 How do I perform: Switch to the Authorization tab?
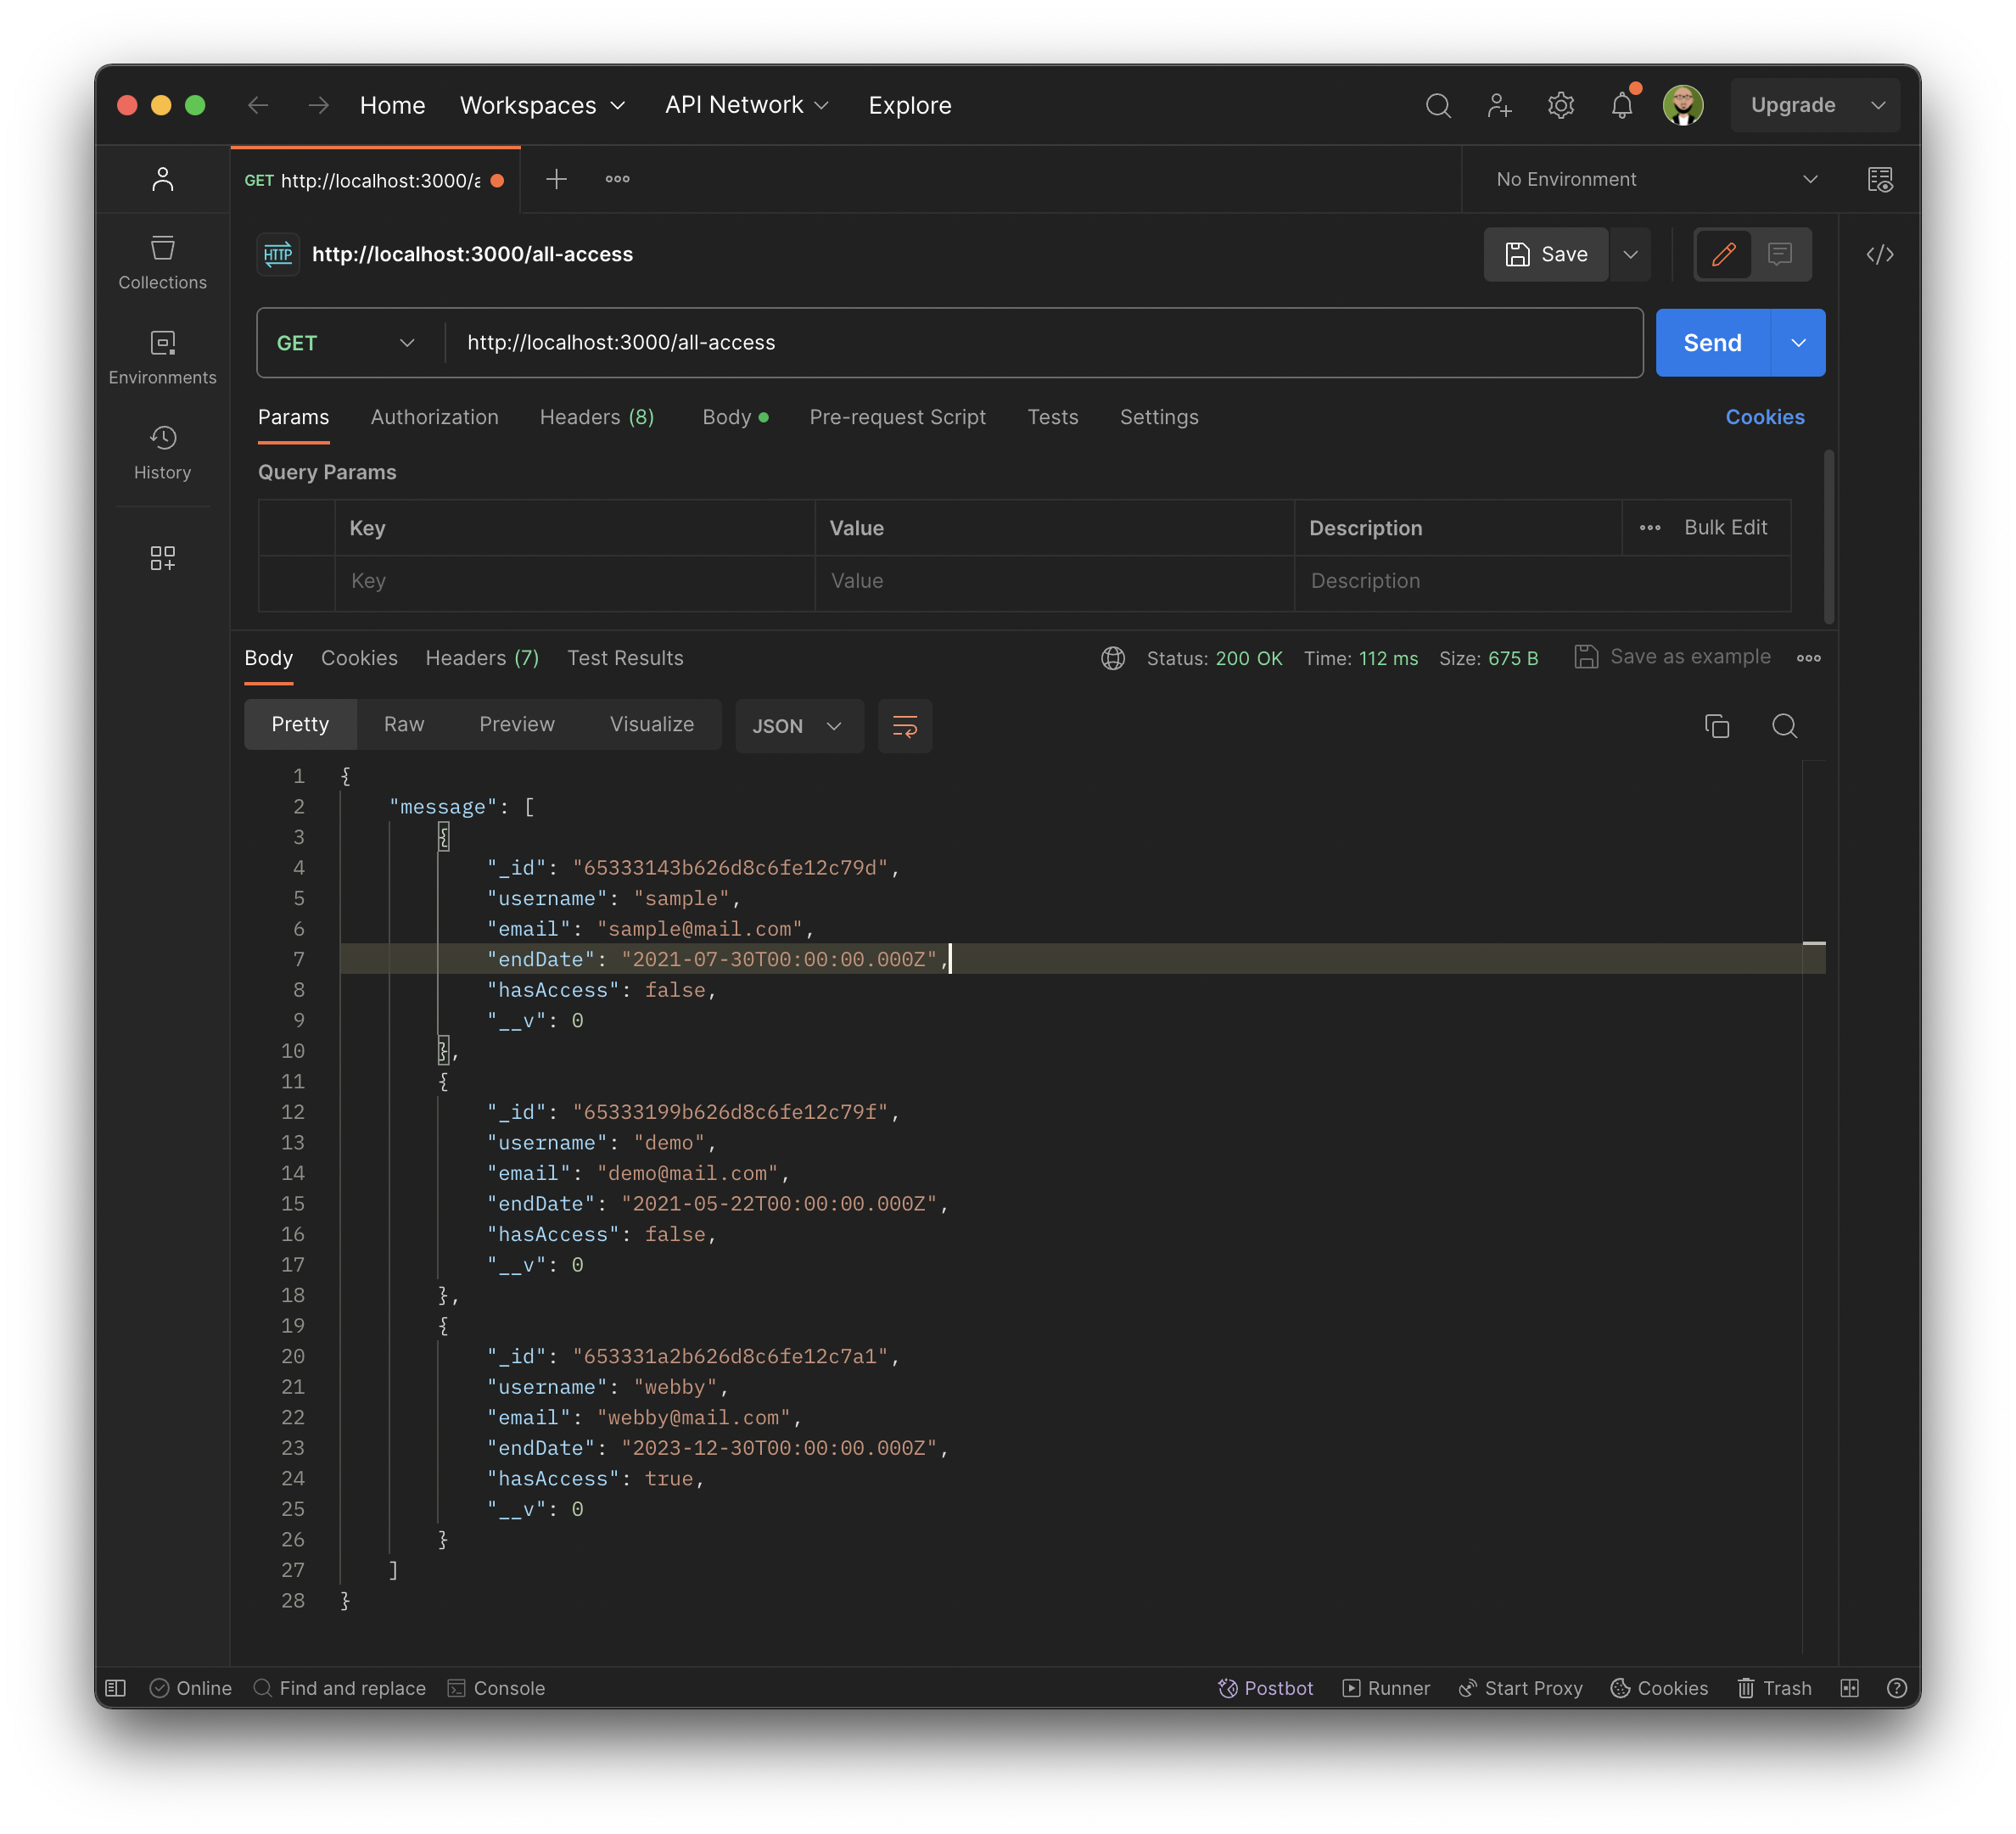(435, 417)
